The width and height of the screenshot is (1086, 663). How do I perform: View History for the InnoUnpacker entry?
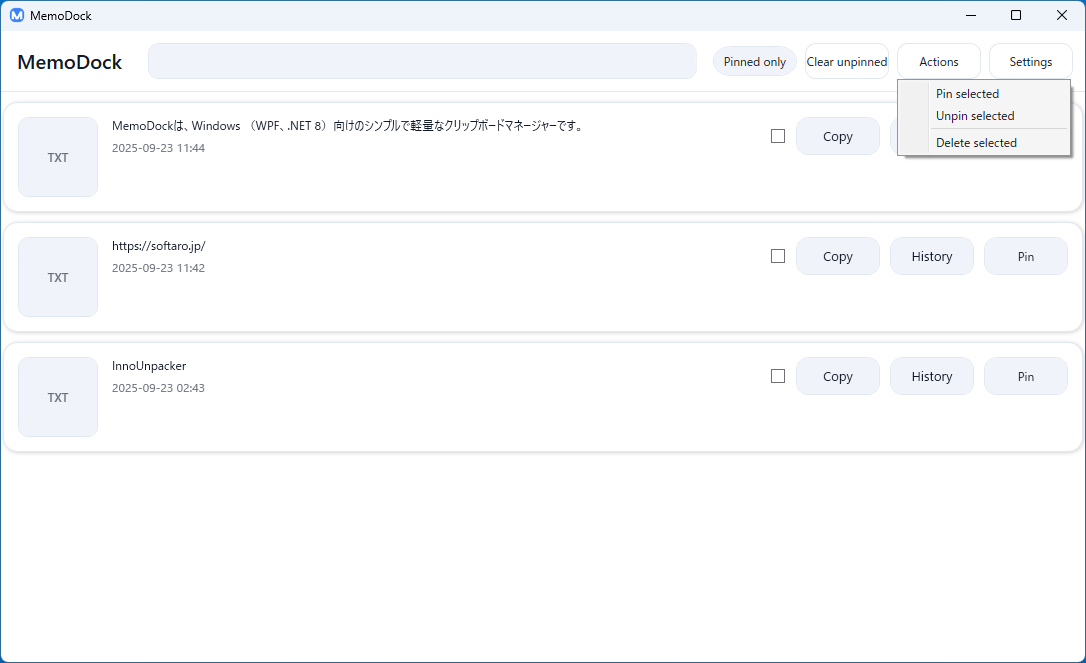coord(932,376)
